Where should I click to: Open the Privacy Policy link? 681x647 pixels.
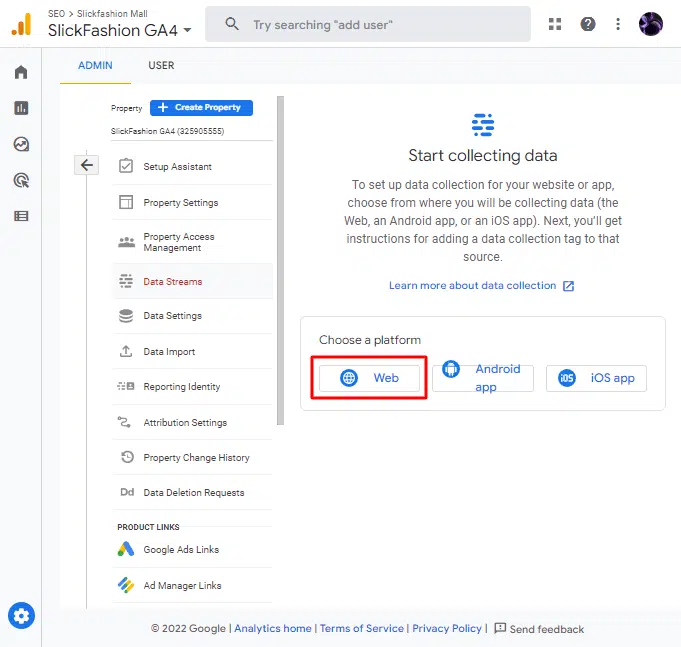[x=447, y=628]
